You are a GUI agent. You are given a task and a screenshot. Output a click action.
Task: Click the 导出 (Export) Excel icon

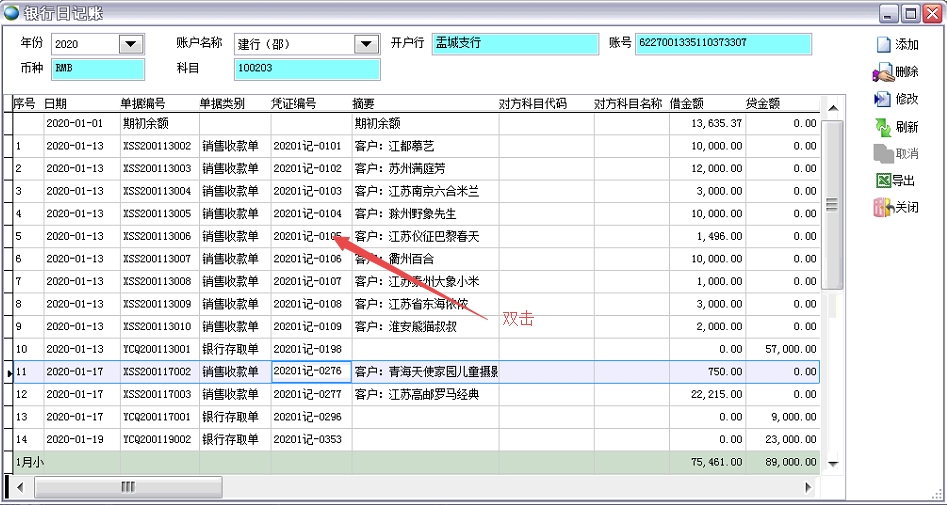point(883,181)
